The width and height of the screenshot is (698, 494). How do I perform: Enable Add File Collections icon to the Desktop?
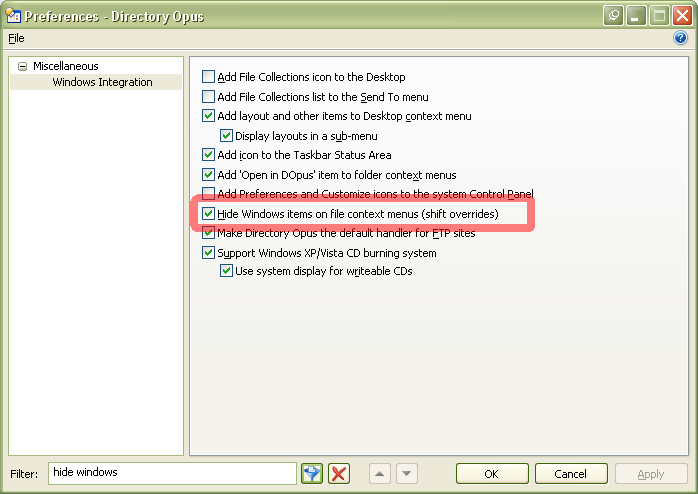pos(208,77)
